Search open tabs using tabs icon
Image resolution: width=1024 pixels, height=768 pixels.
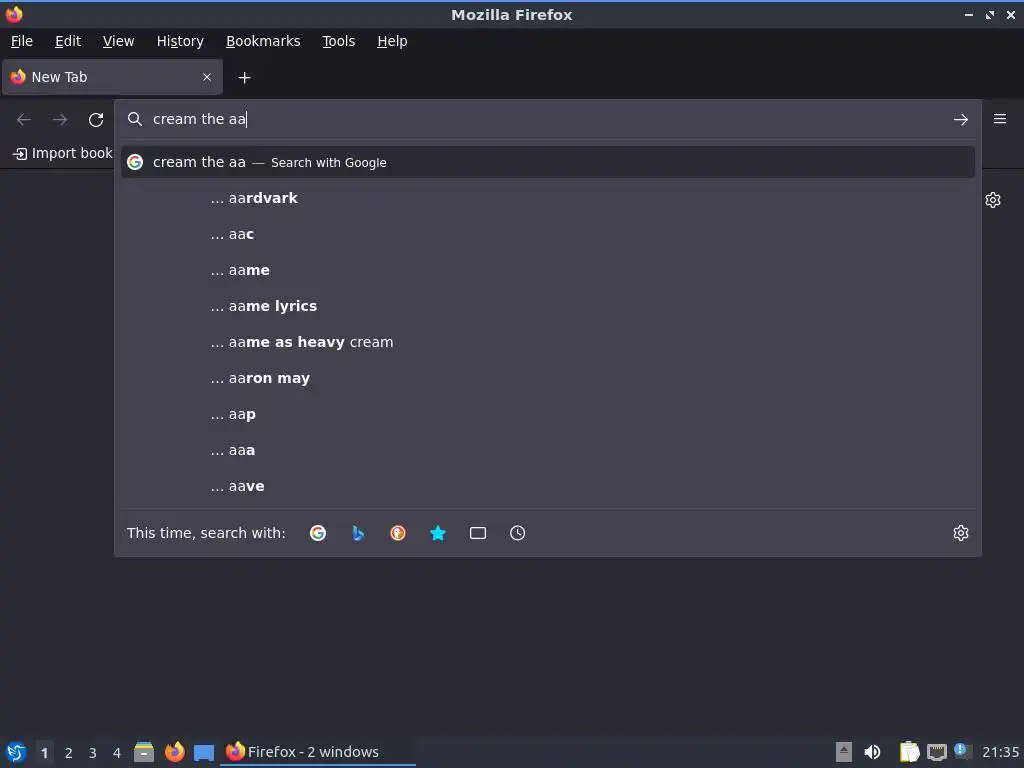[477, 533]
